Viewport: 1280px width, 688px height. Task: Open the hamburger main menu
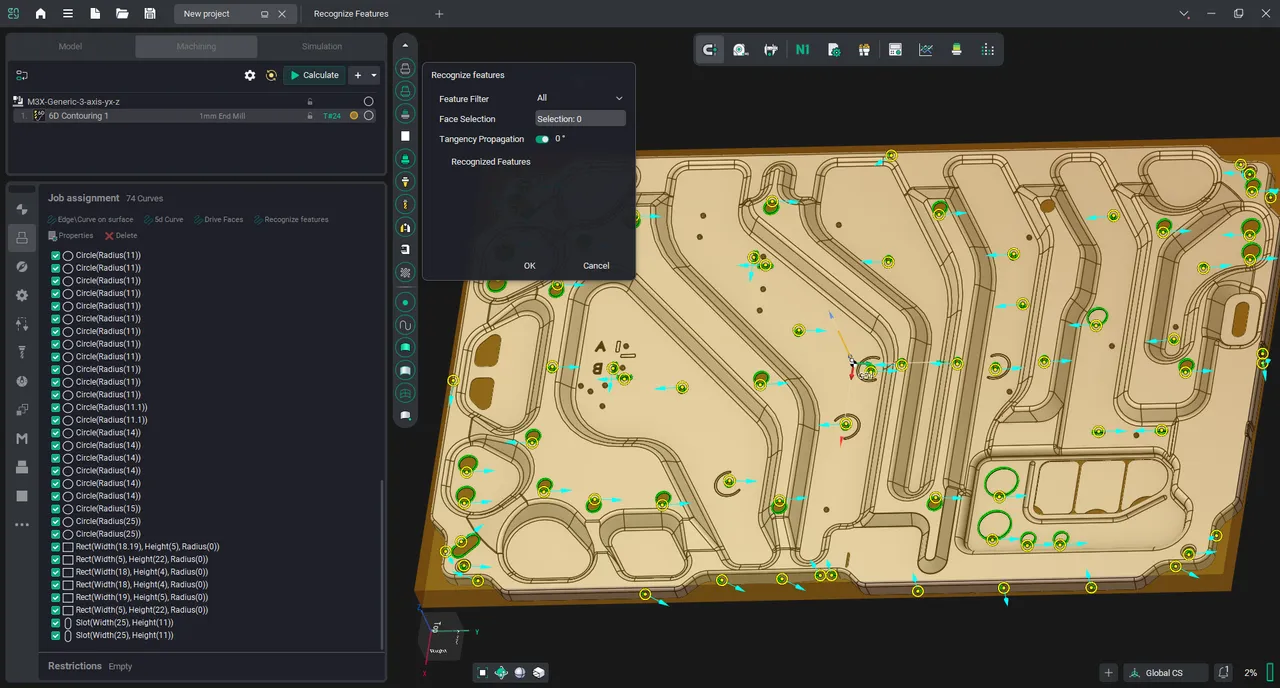click(x=67, y=14)
